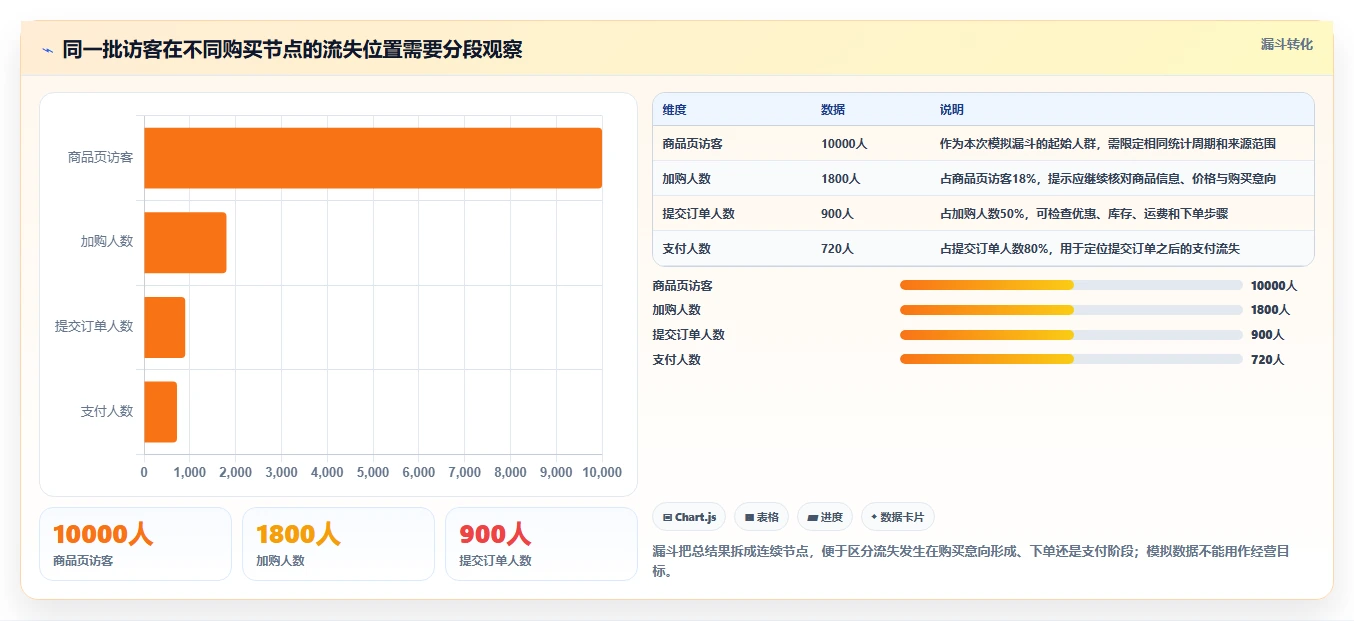Screen dimensions: 1354x621
Task: Click the 加购人数 bar in the chart
Action: point(185,242)
